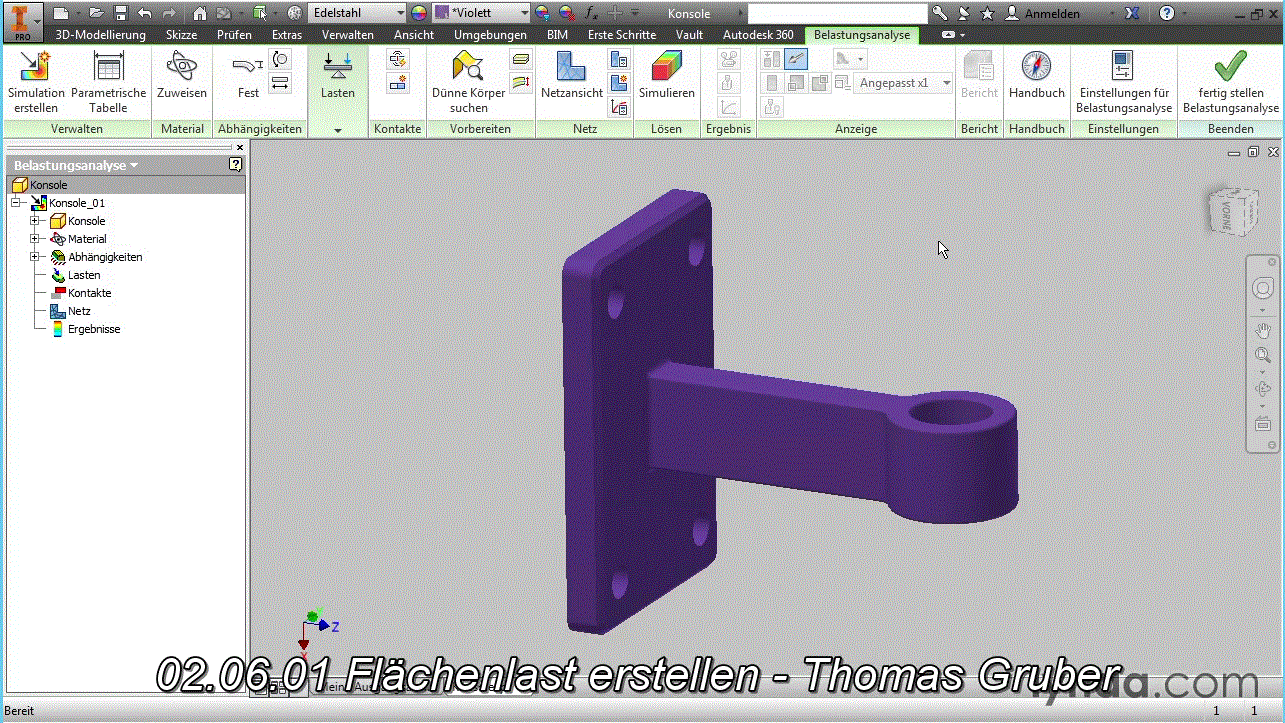Image resolution: width=1285 pixels, height=723 pixels.
Task: Click the convergence settings icon
Action: [x=619, y=108]
